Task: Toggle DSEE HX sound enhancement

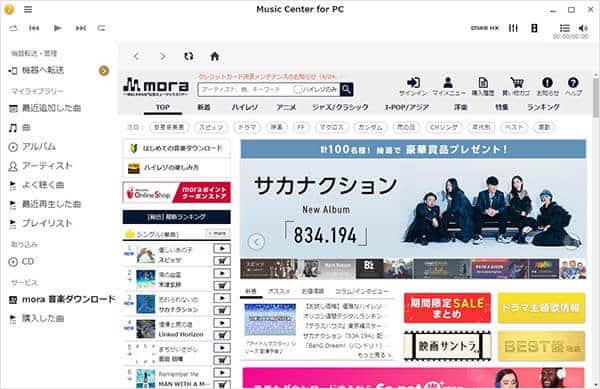Action: pos(484,28)
